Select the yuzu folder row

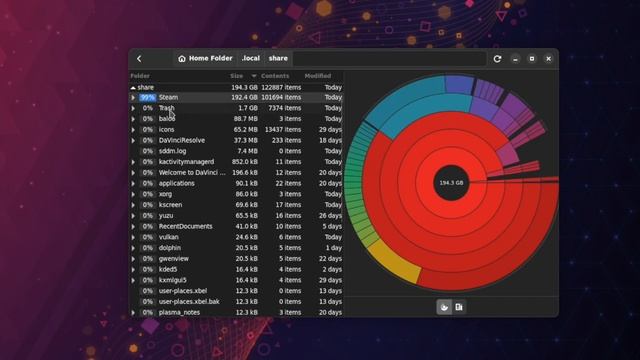236,216
